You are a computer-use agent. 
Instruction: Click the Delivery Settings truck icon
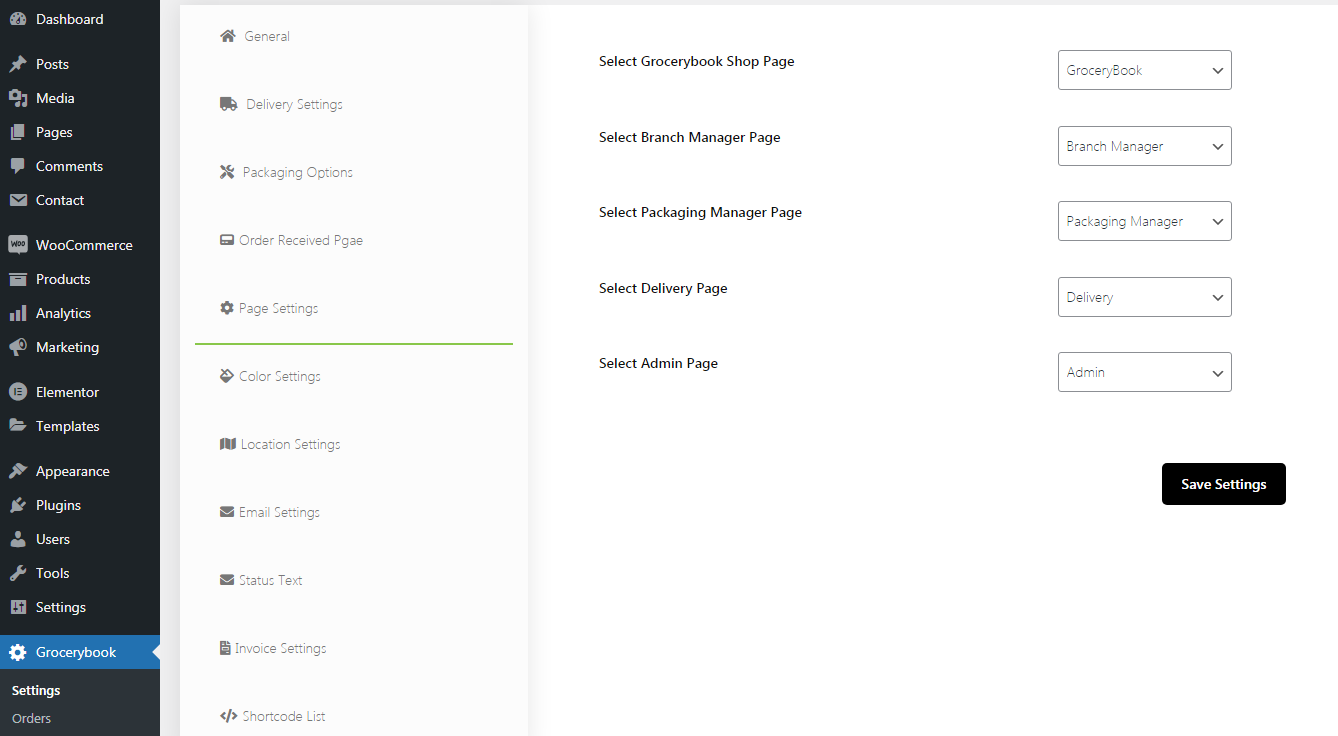coord(229,104)
